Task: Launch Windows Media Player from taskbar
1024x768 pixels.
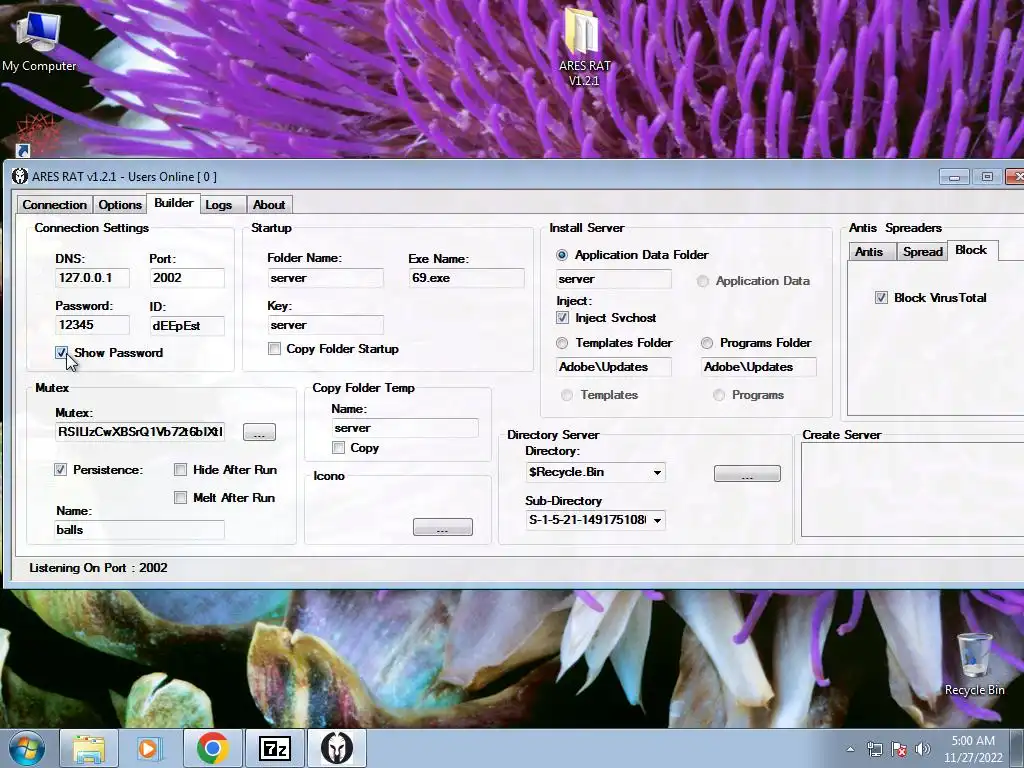Action: pos(150,748)
